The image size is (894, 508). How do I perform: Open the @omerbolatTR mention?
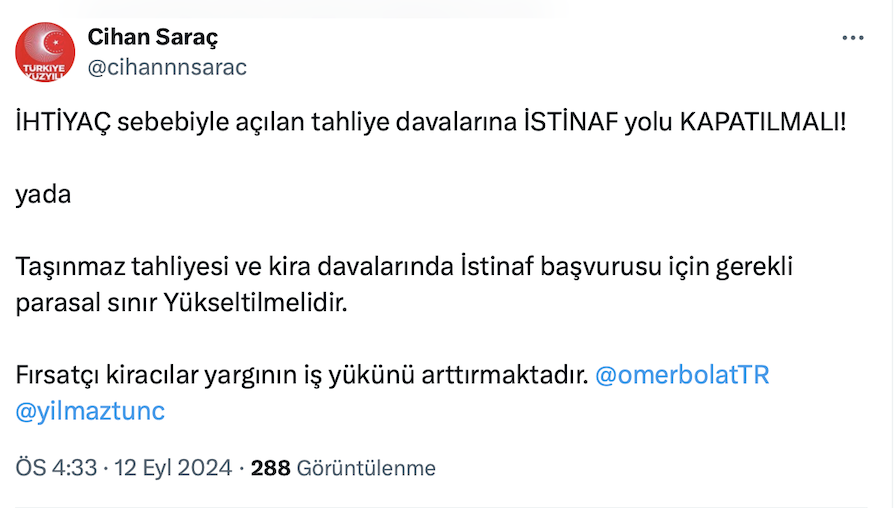tap(682, 376)
